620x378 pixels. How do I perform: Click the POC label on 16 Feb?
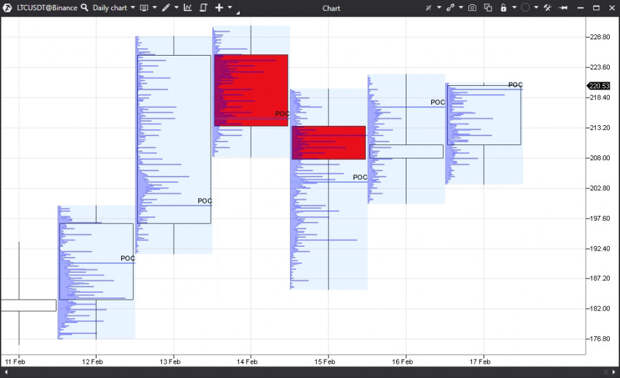click(x=438, y=102)
